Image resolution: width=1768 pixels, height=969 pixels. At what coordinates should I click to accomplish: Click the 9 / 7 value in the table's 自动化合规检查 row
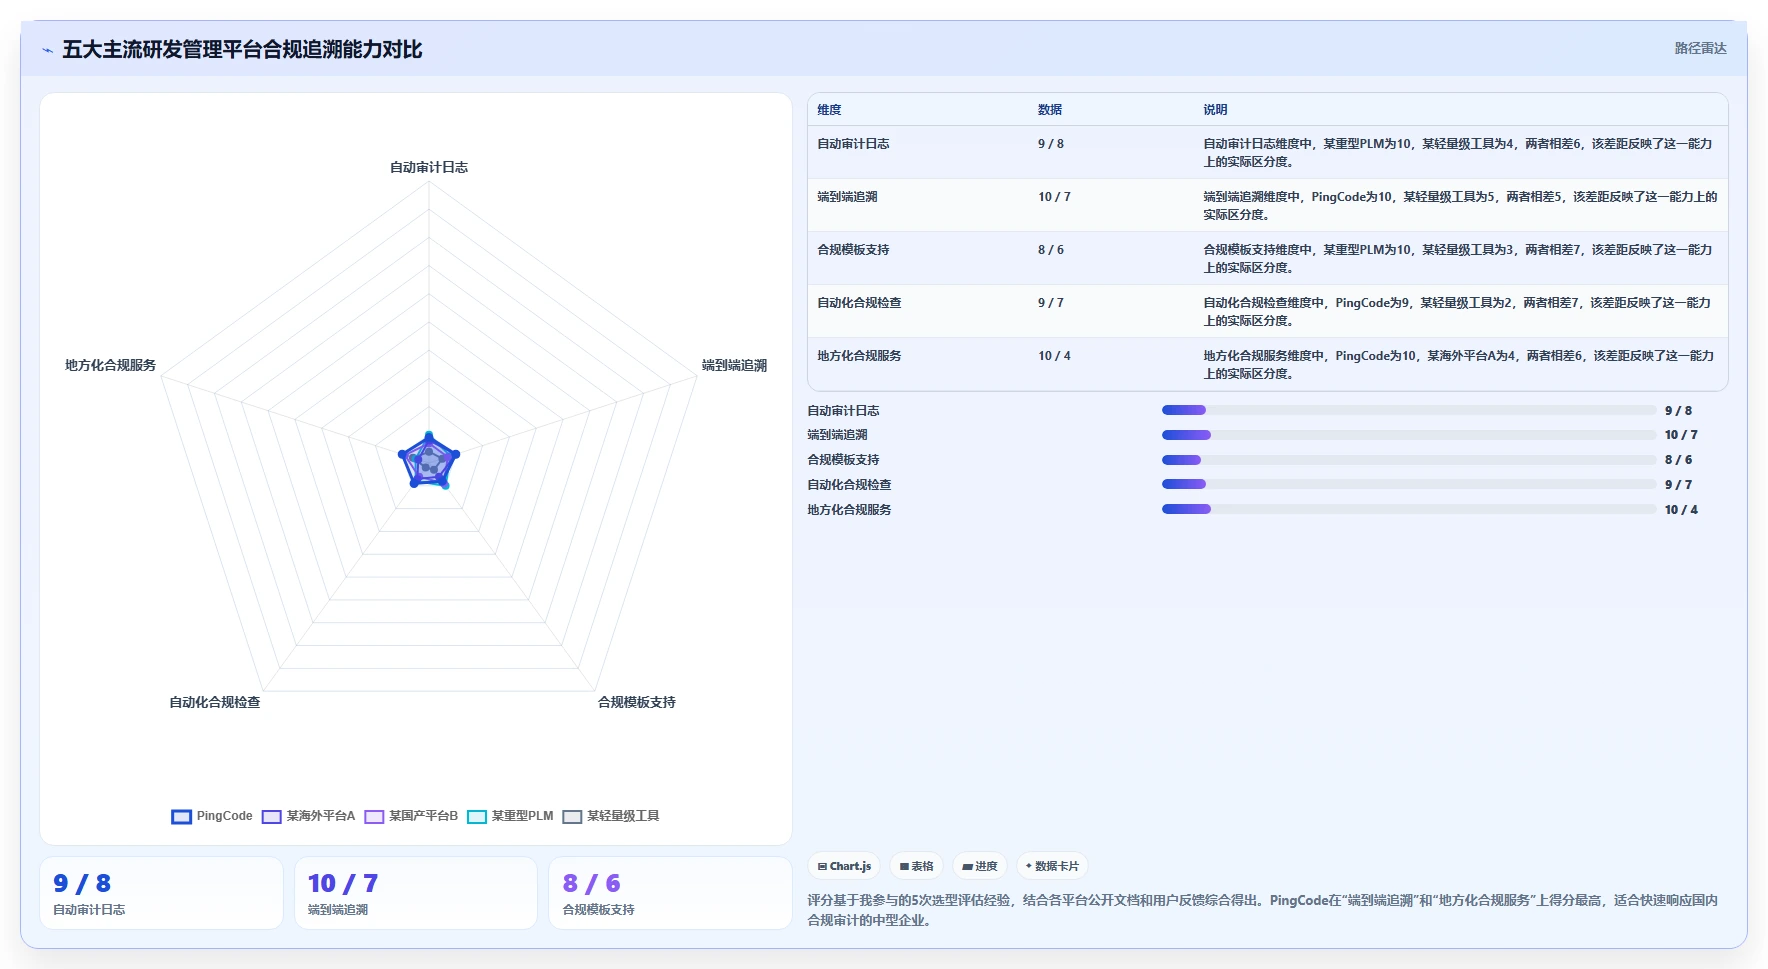[1050, 303]
